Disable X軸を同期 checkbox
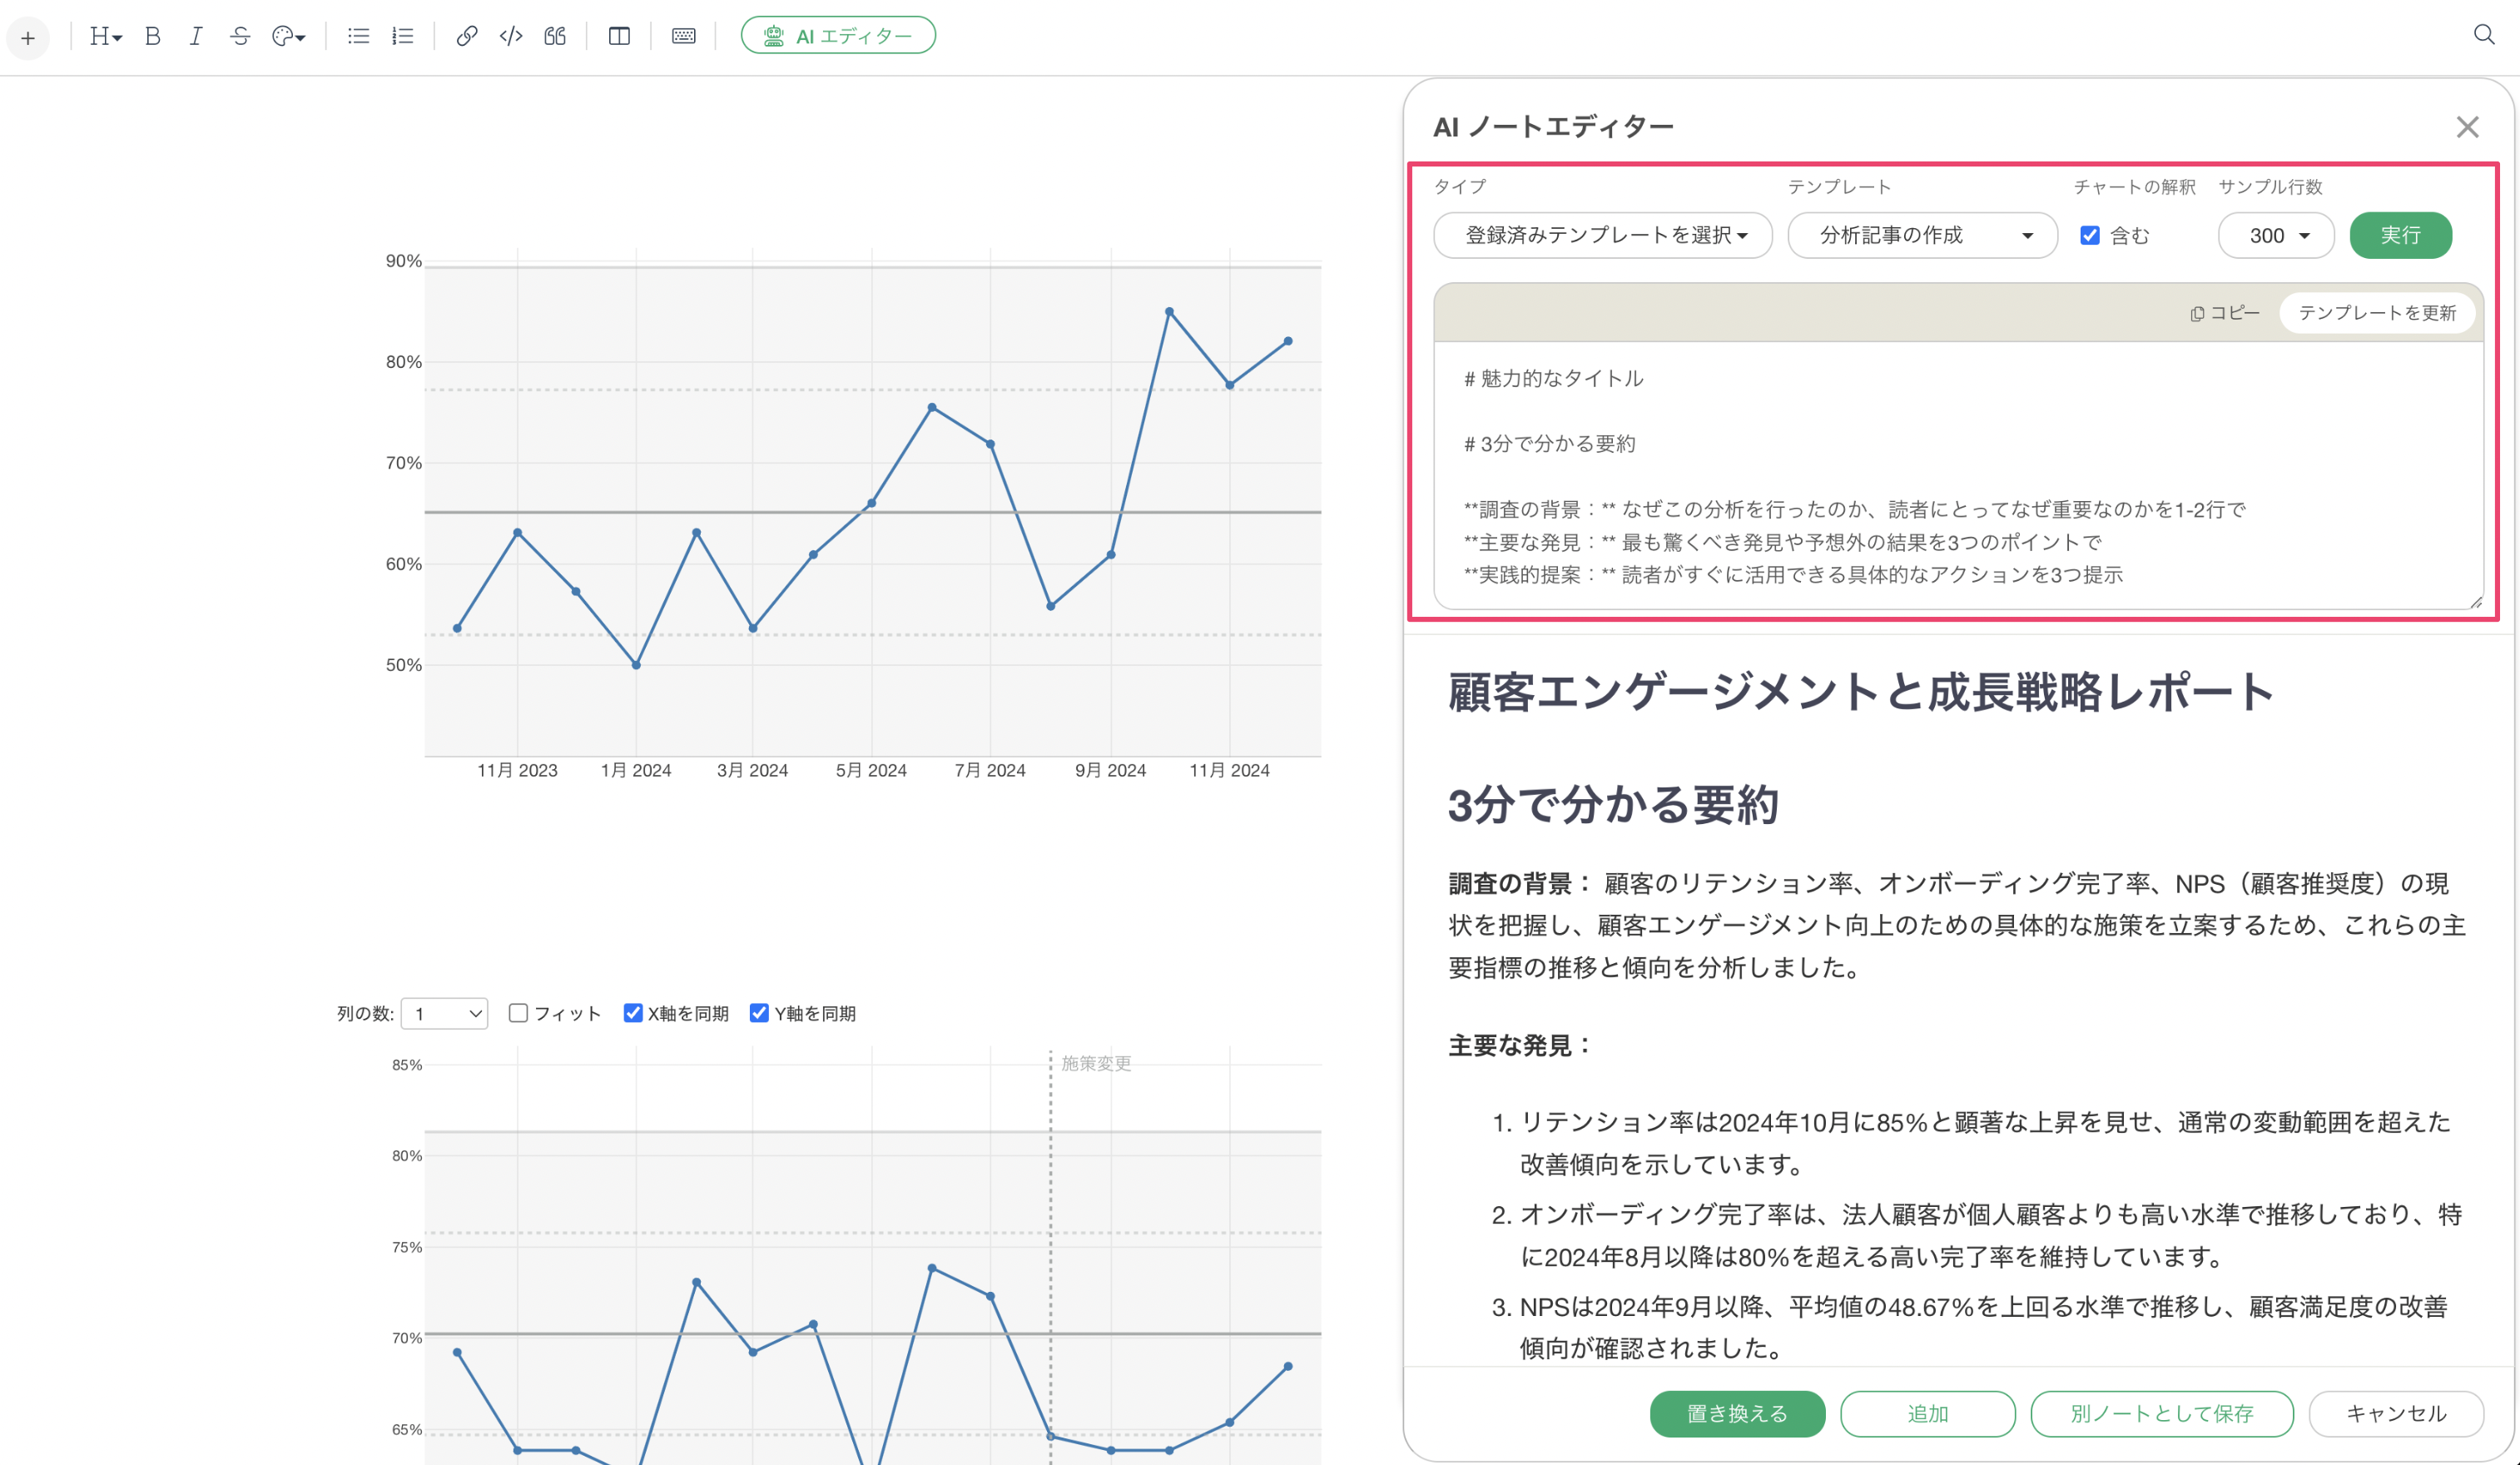This screenshot has width=2520, height=1465. [633, 1012]
